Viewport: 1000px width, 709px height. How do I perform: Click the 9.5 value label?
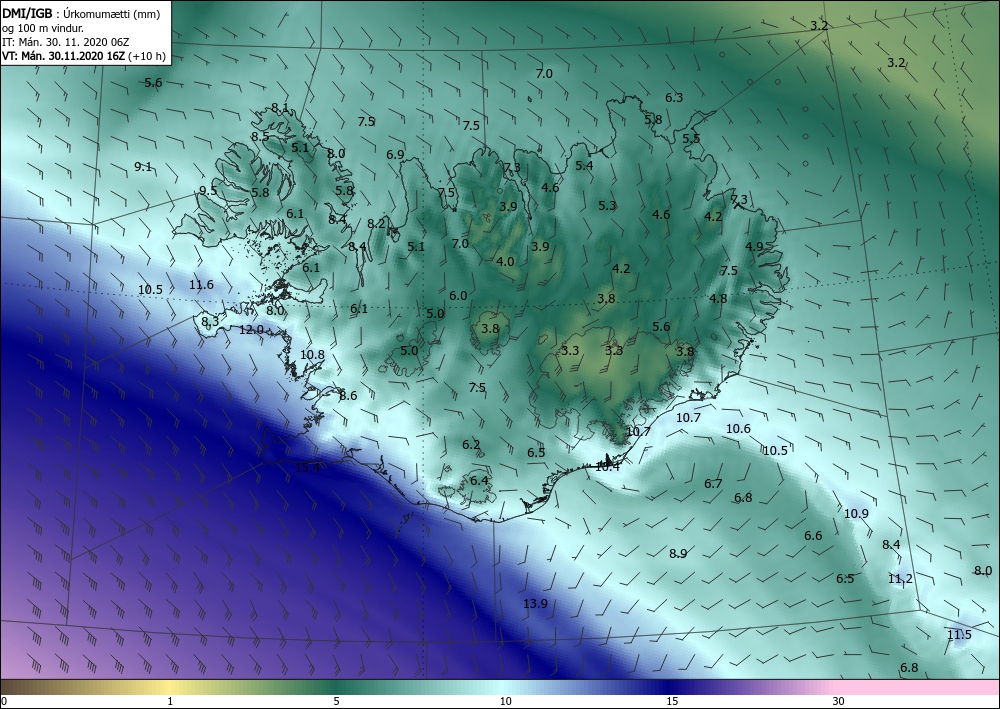point(208,191)
